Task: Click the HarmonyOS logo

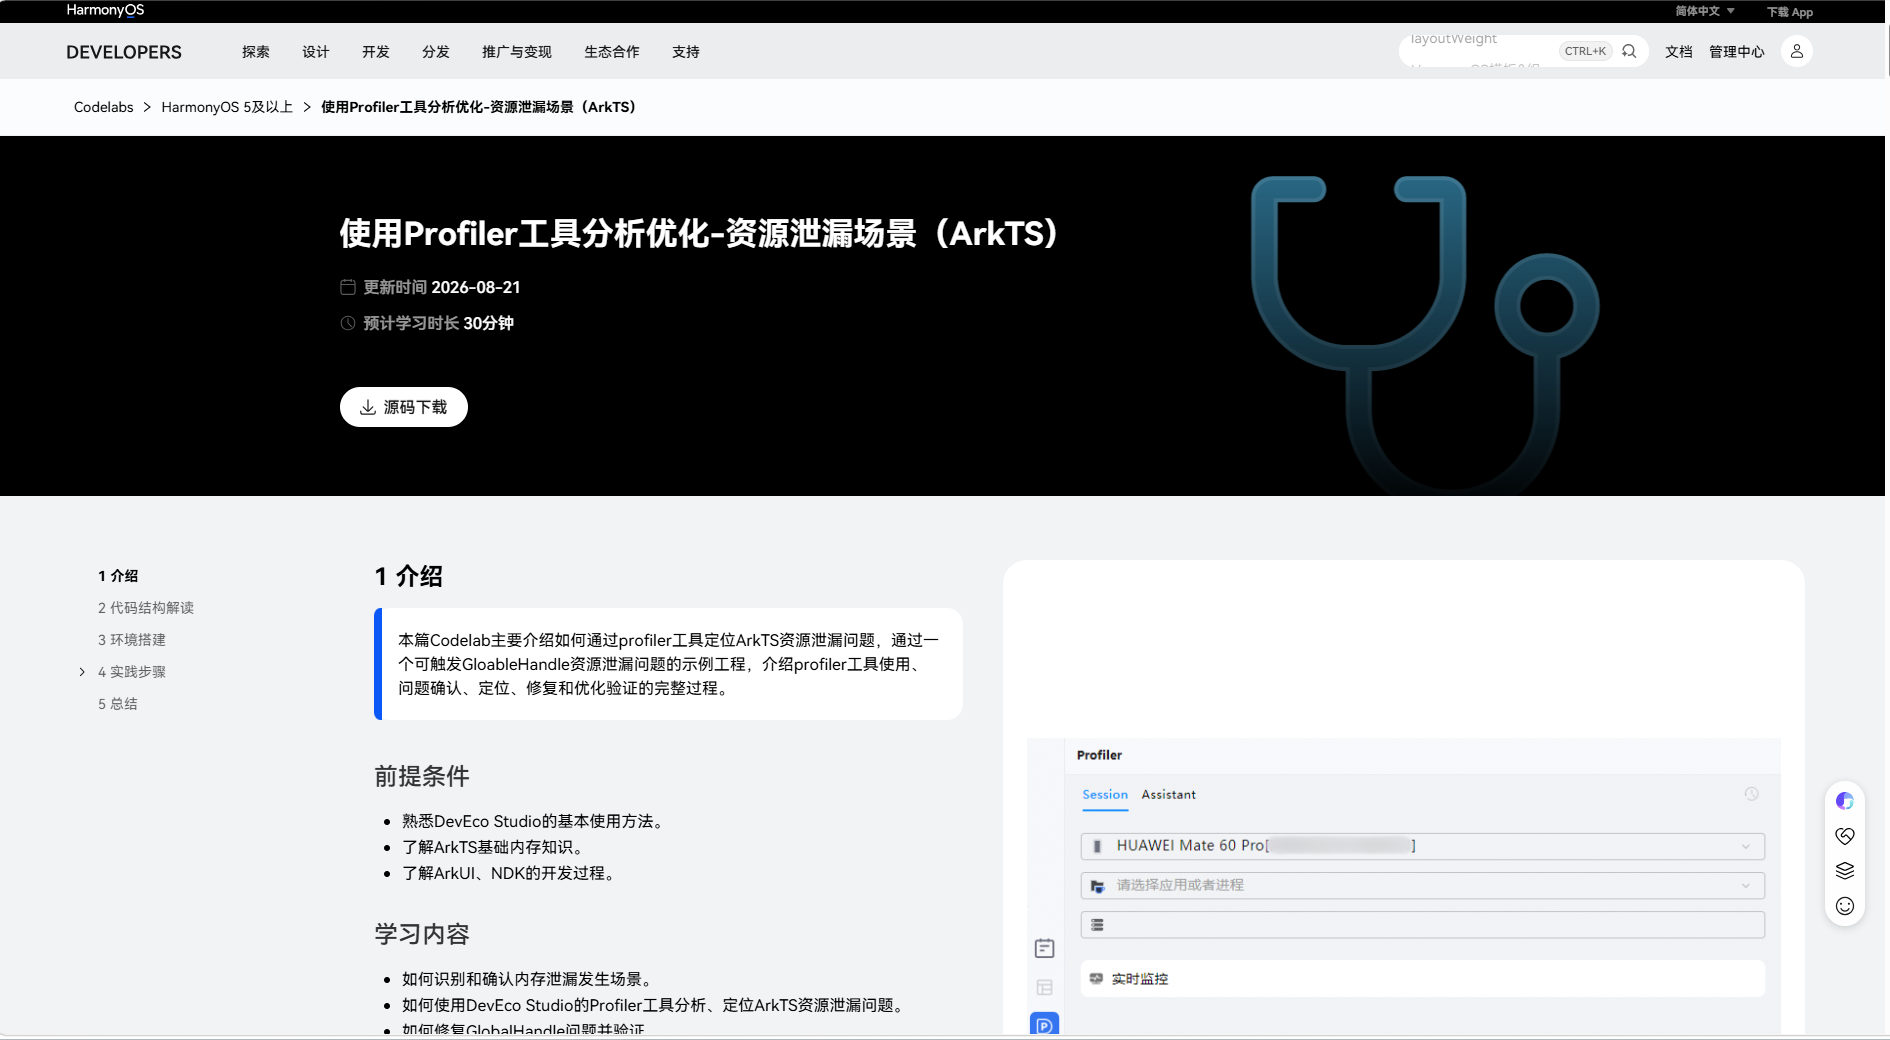Action: [105, 10]
